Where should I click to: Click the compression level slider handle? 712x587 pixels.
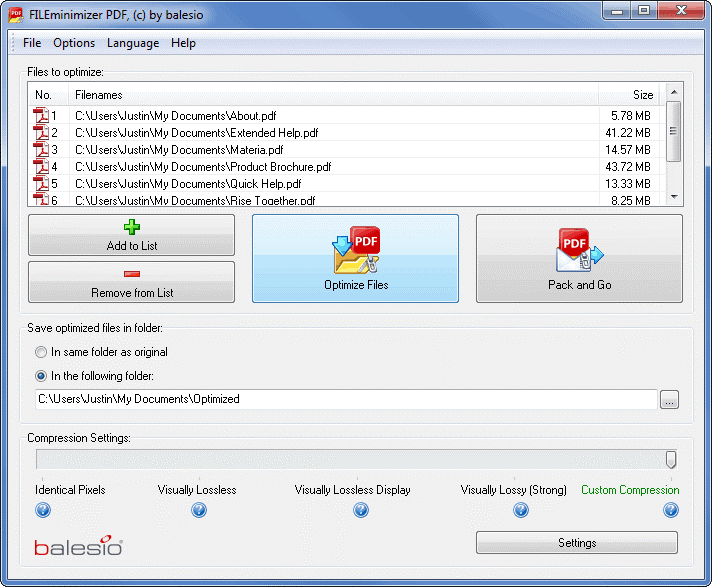671,459
